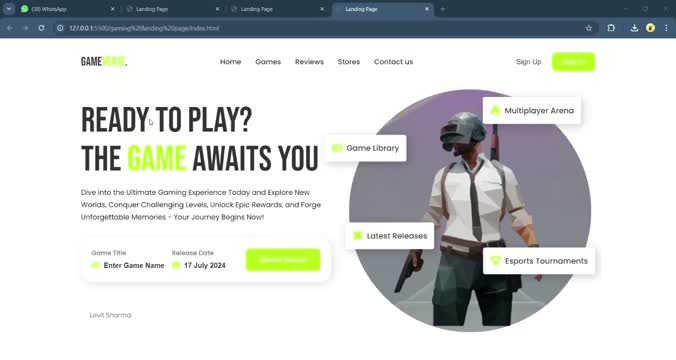Select the Multiplayer Arena card
Viewport: 676px width, 360px height.
tap(532, 110)
